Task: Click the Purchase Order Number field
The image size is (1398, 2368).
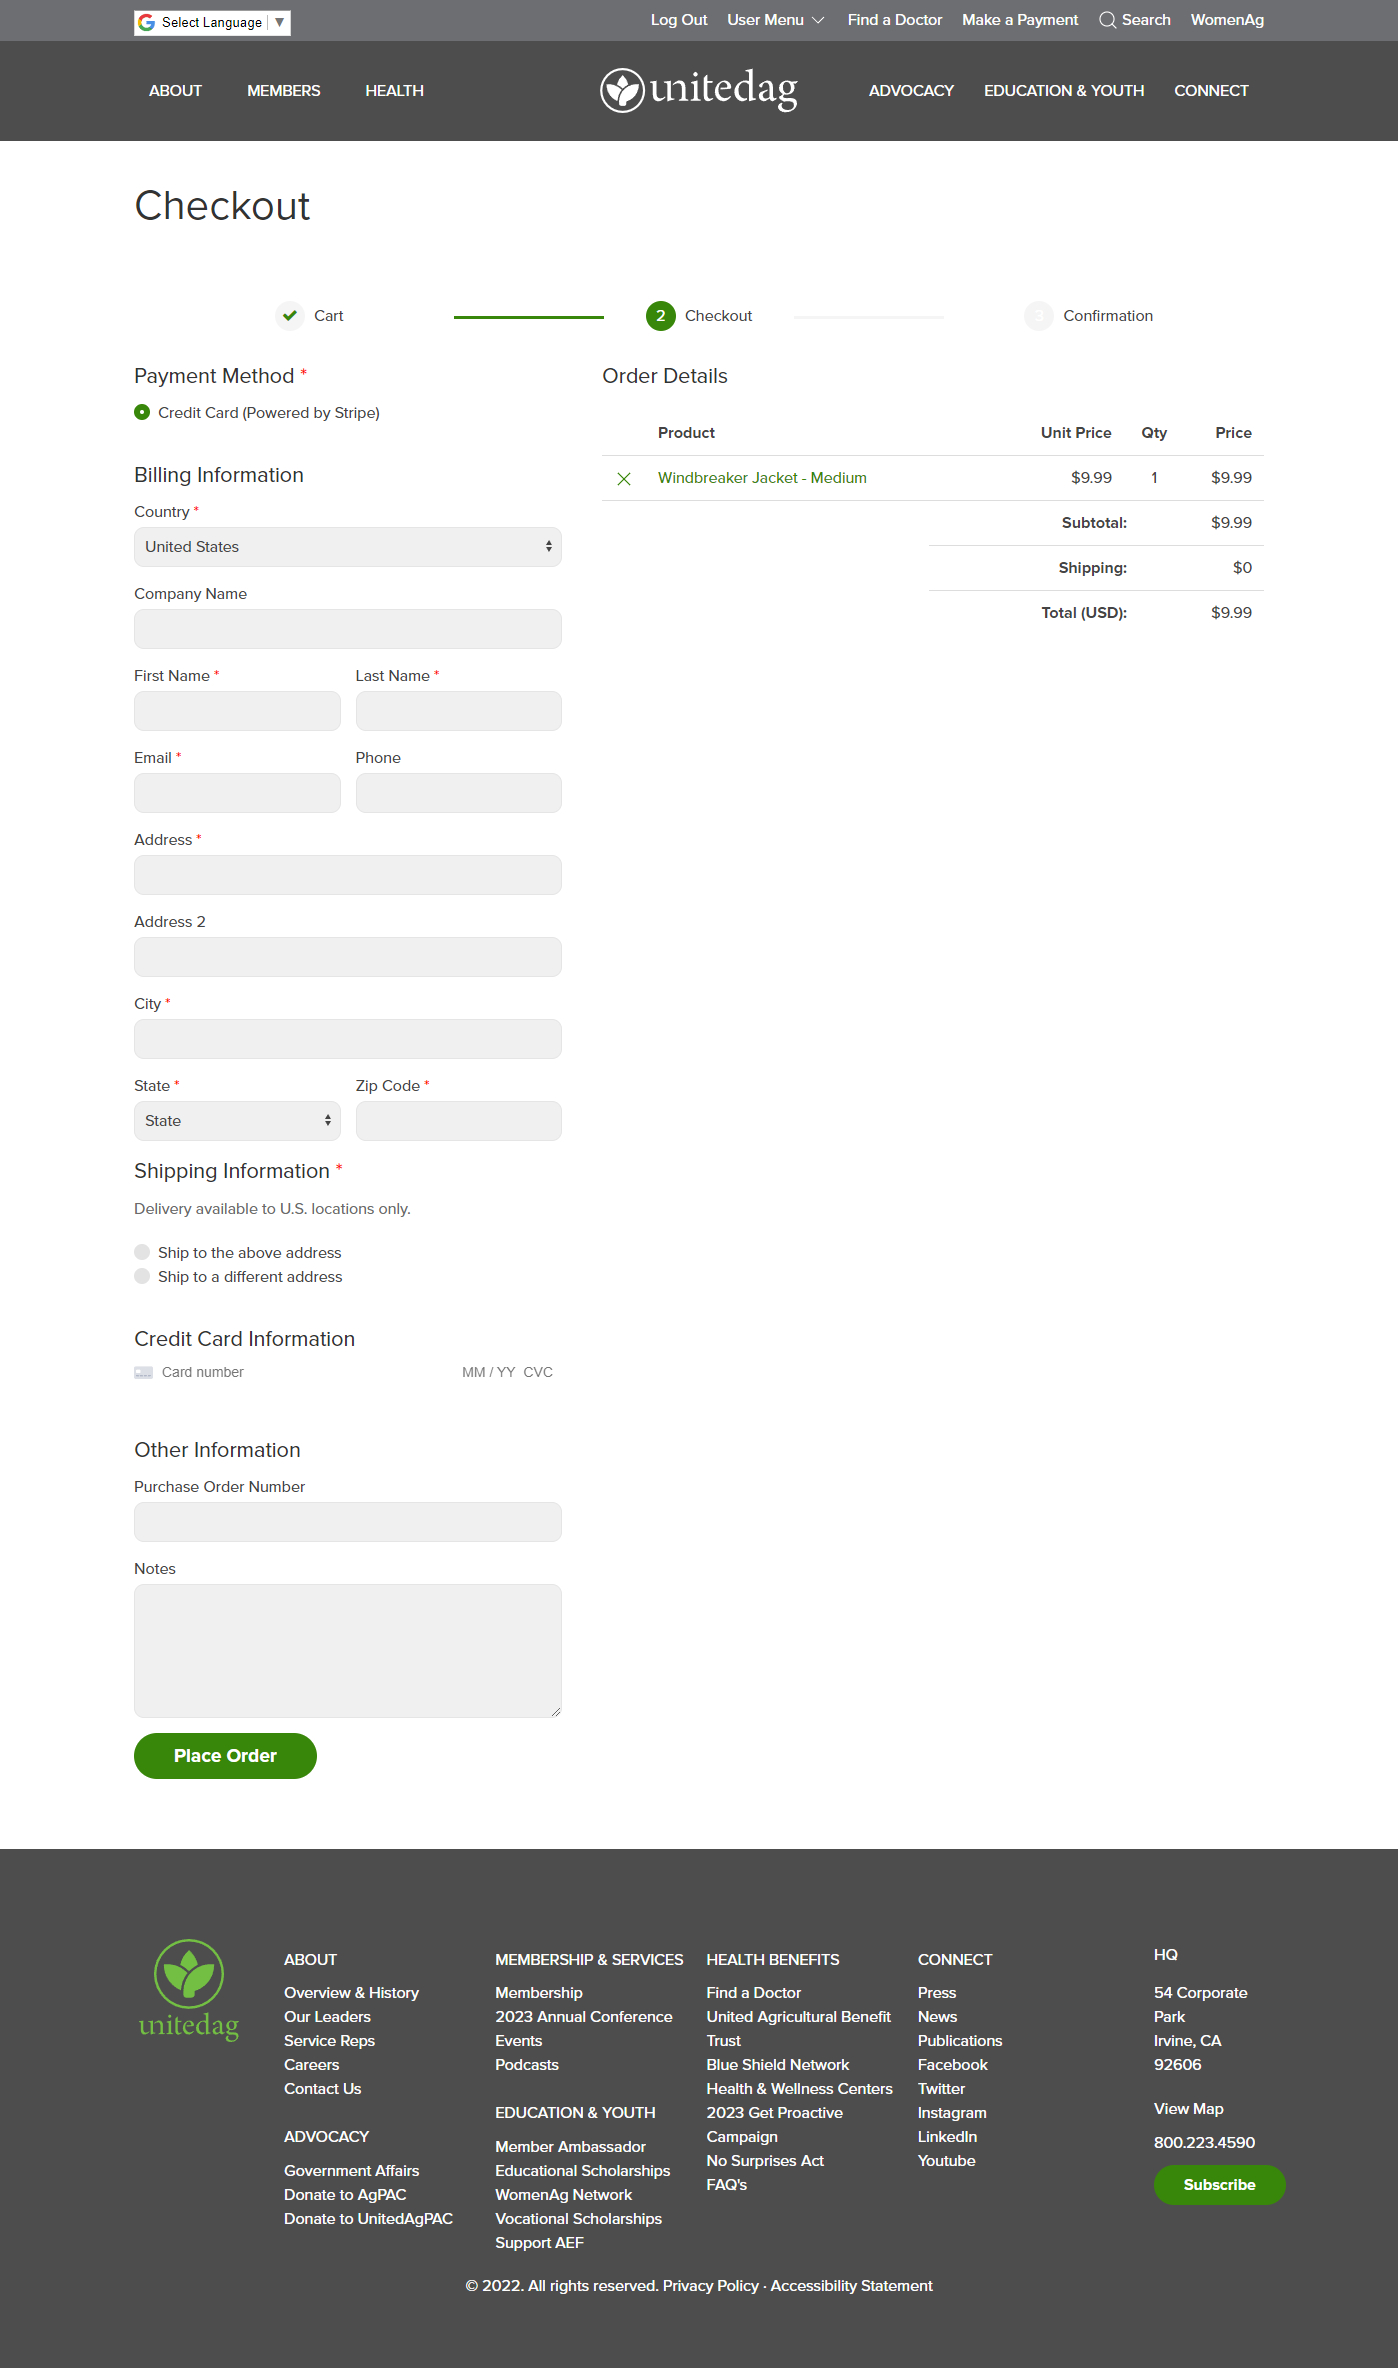Action: point(348,1522)
